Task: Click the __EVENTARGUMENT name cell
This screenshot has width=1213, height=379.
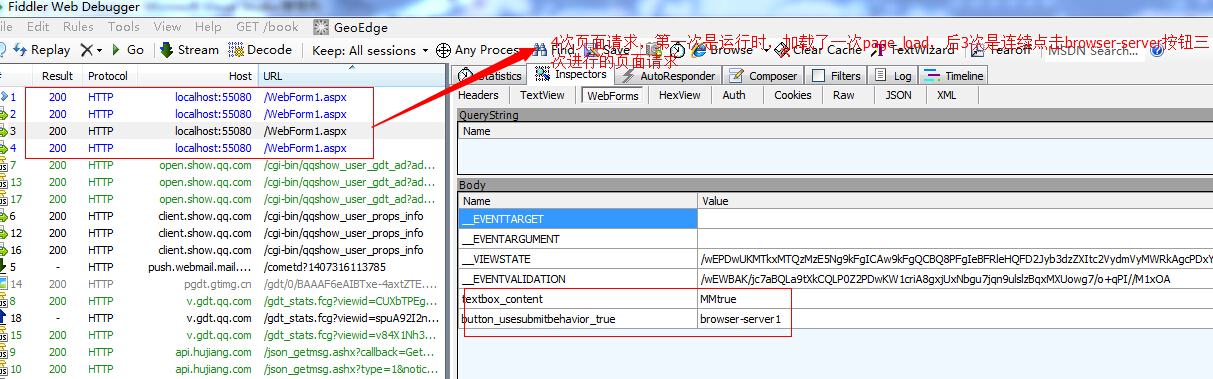Action: click(x=577, y=239)
